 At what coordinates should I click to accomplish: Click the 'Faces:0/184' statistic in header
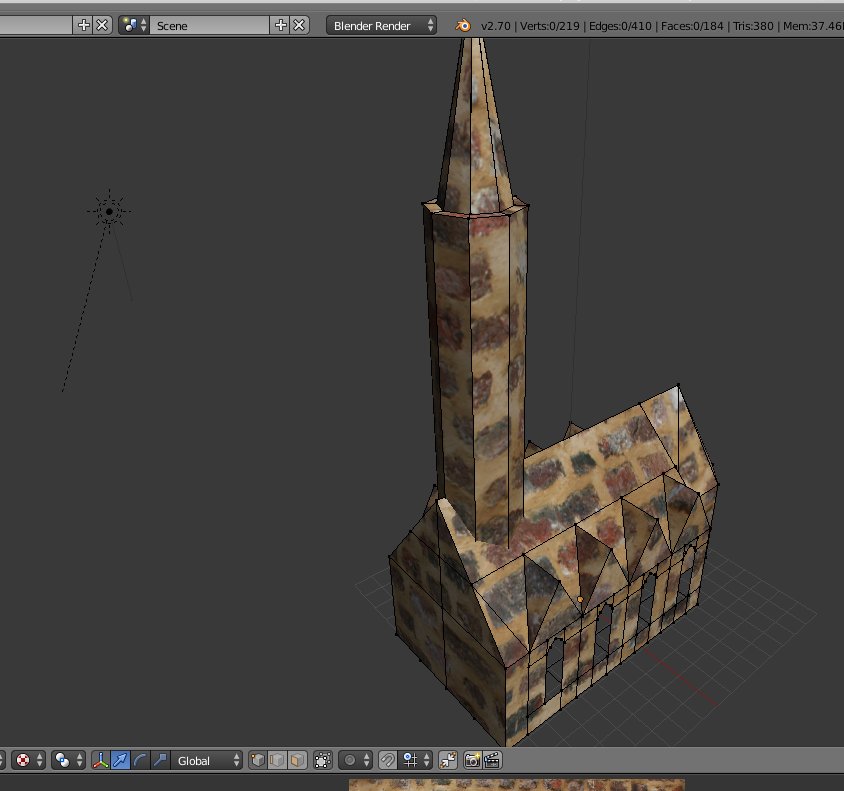pos(692,26)
